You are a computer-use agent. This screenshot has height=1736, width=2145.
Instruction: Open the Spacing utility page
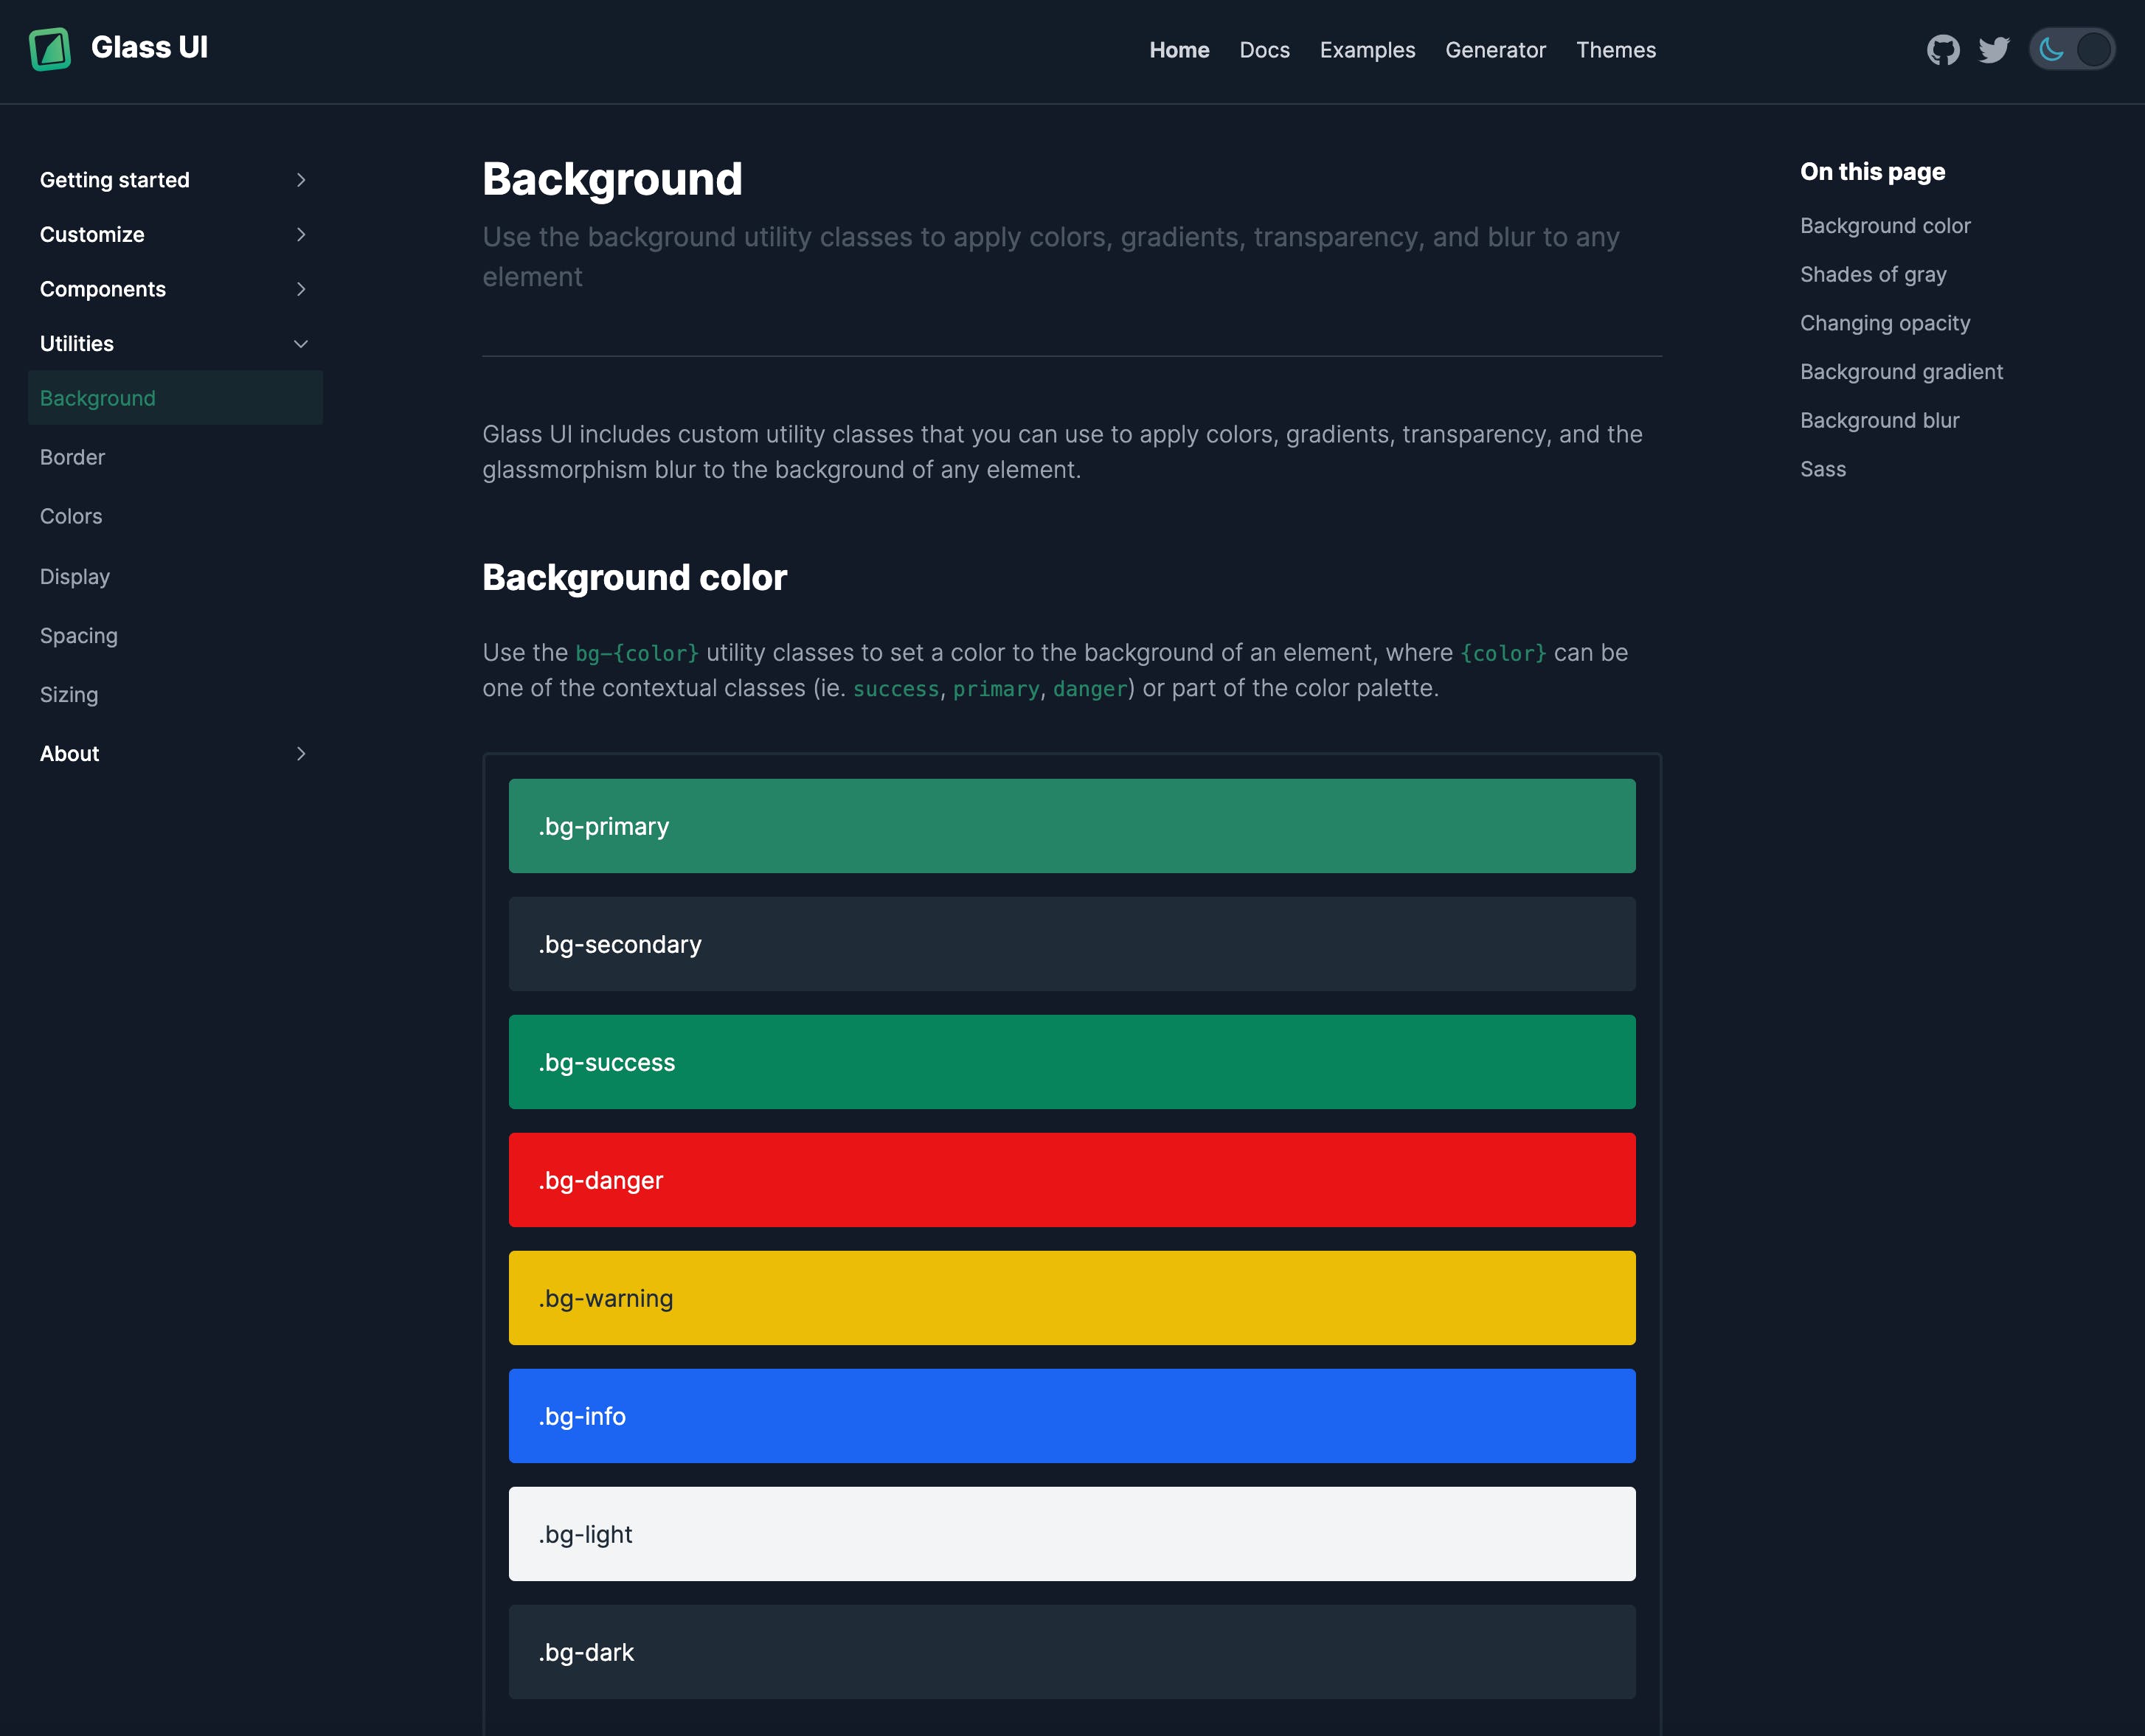(79, 636)
